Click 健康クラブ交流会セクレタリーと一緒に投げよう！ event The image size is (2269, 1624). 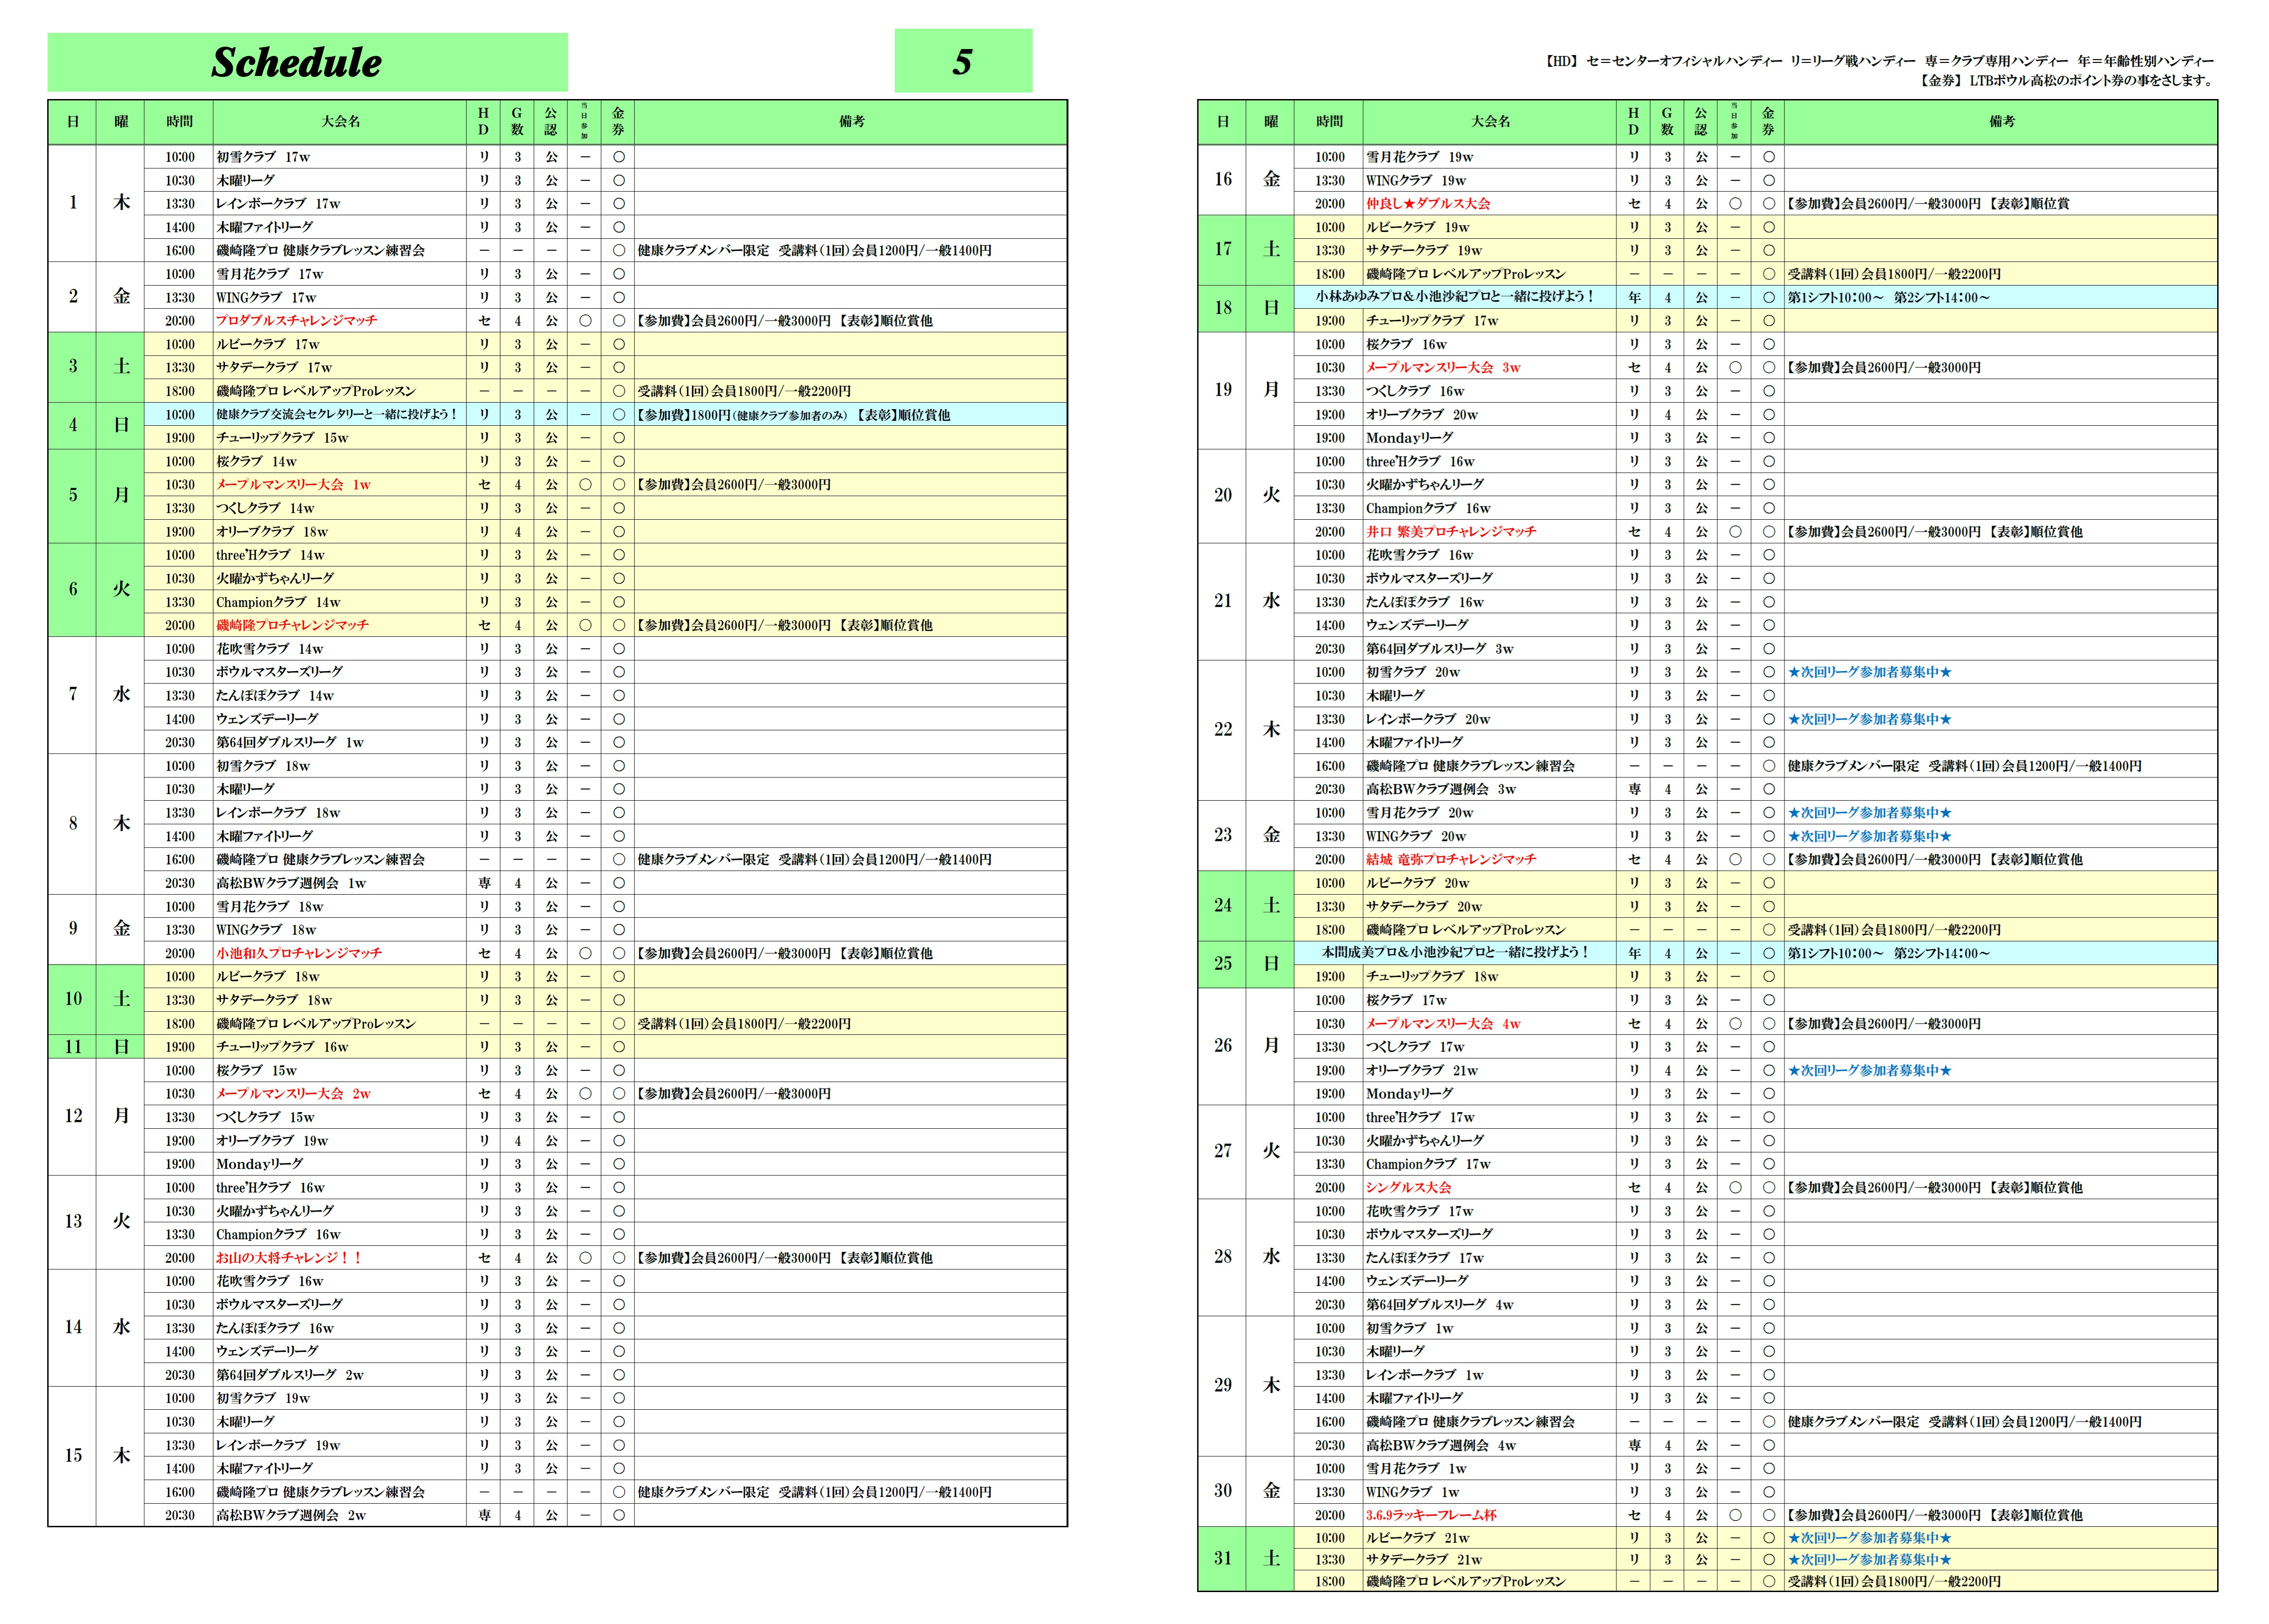coord(336,415)
